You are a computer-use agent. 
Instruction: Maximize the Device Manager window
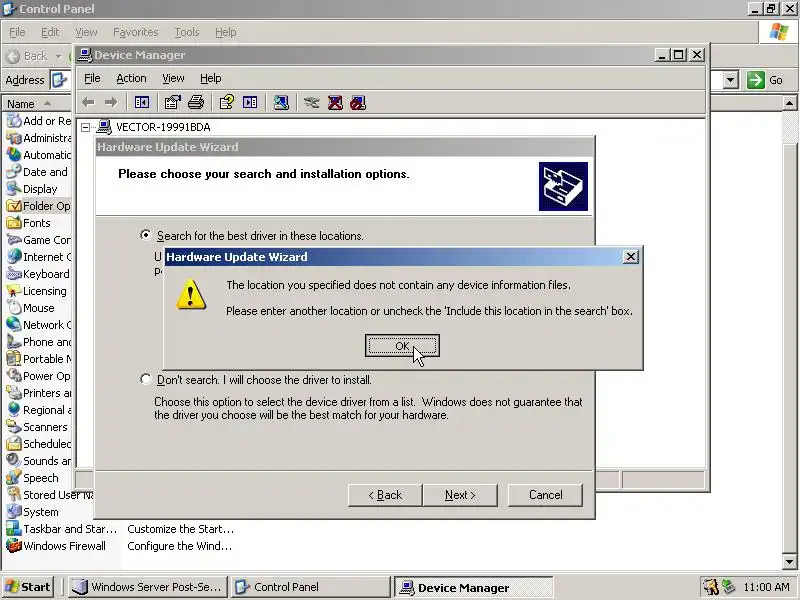(679, 55)
